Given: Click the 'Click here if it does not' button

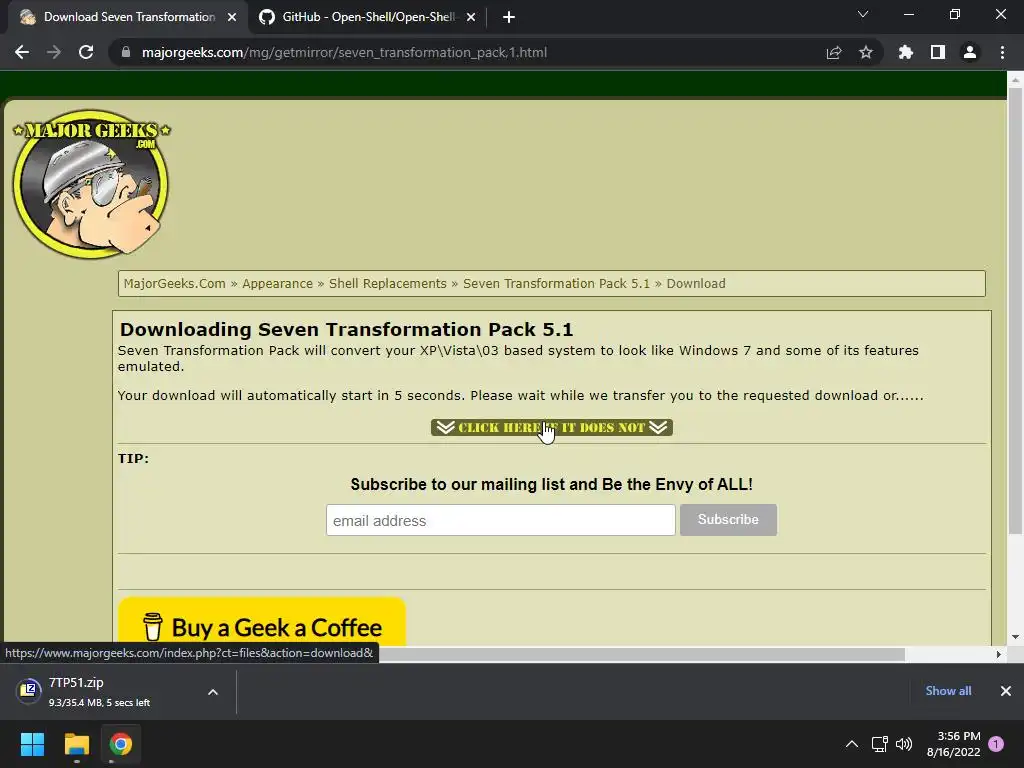Looking at the screenshot, I should coord(552,427).
